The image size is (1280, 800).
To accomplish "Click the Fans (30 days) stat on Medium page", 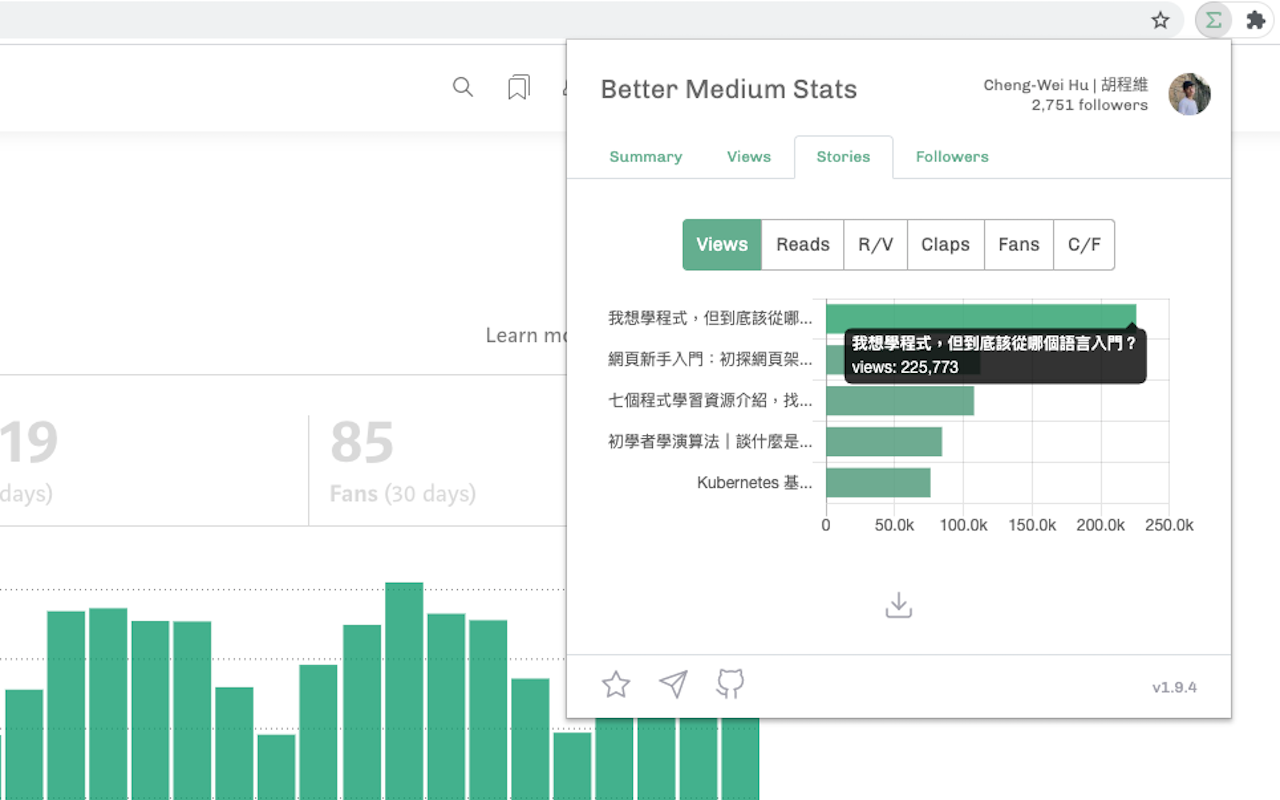I will 403,494.
